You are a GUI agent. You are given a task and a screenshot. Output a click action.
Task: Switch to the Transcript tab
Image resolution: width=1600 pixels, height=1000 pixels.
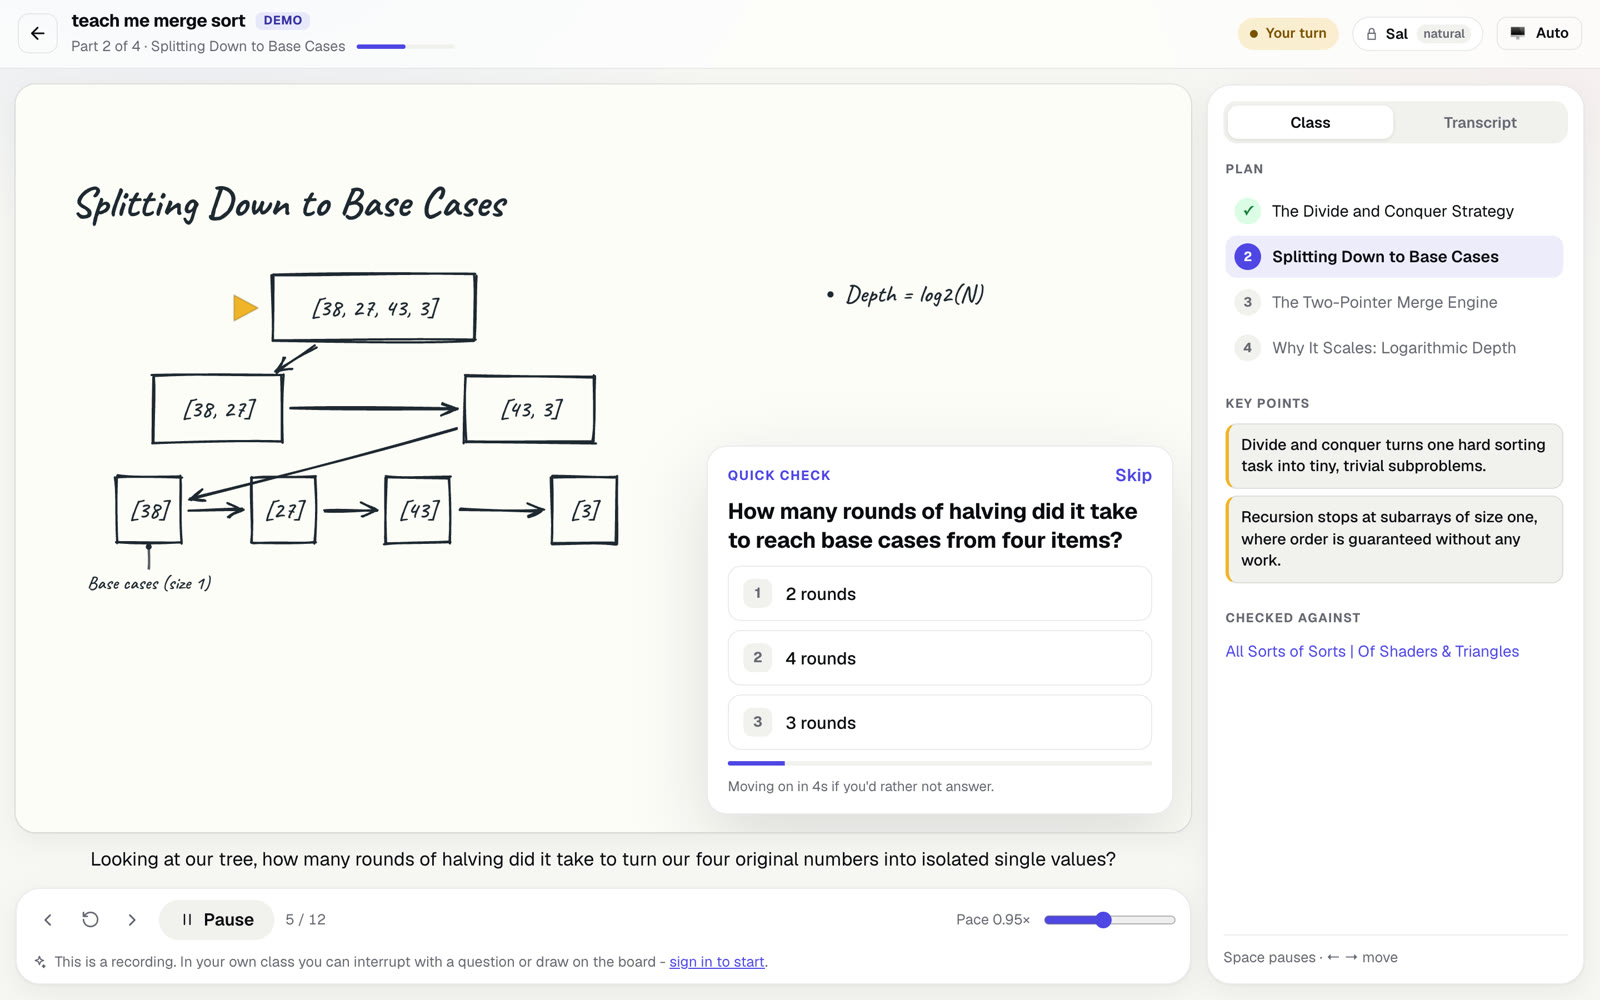[1480, 122]
